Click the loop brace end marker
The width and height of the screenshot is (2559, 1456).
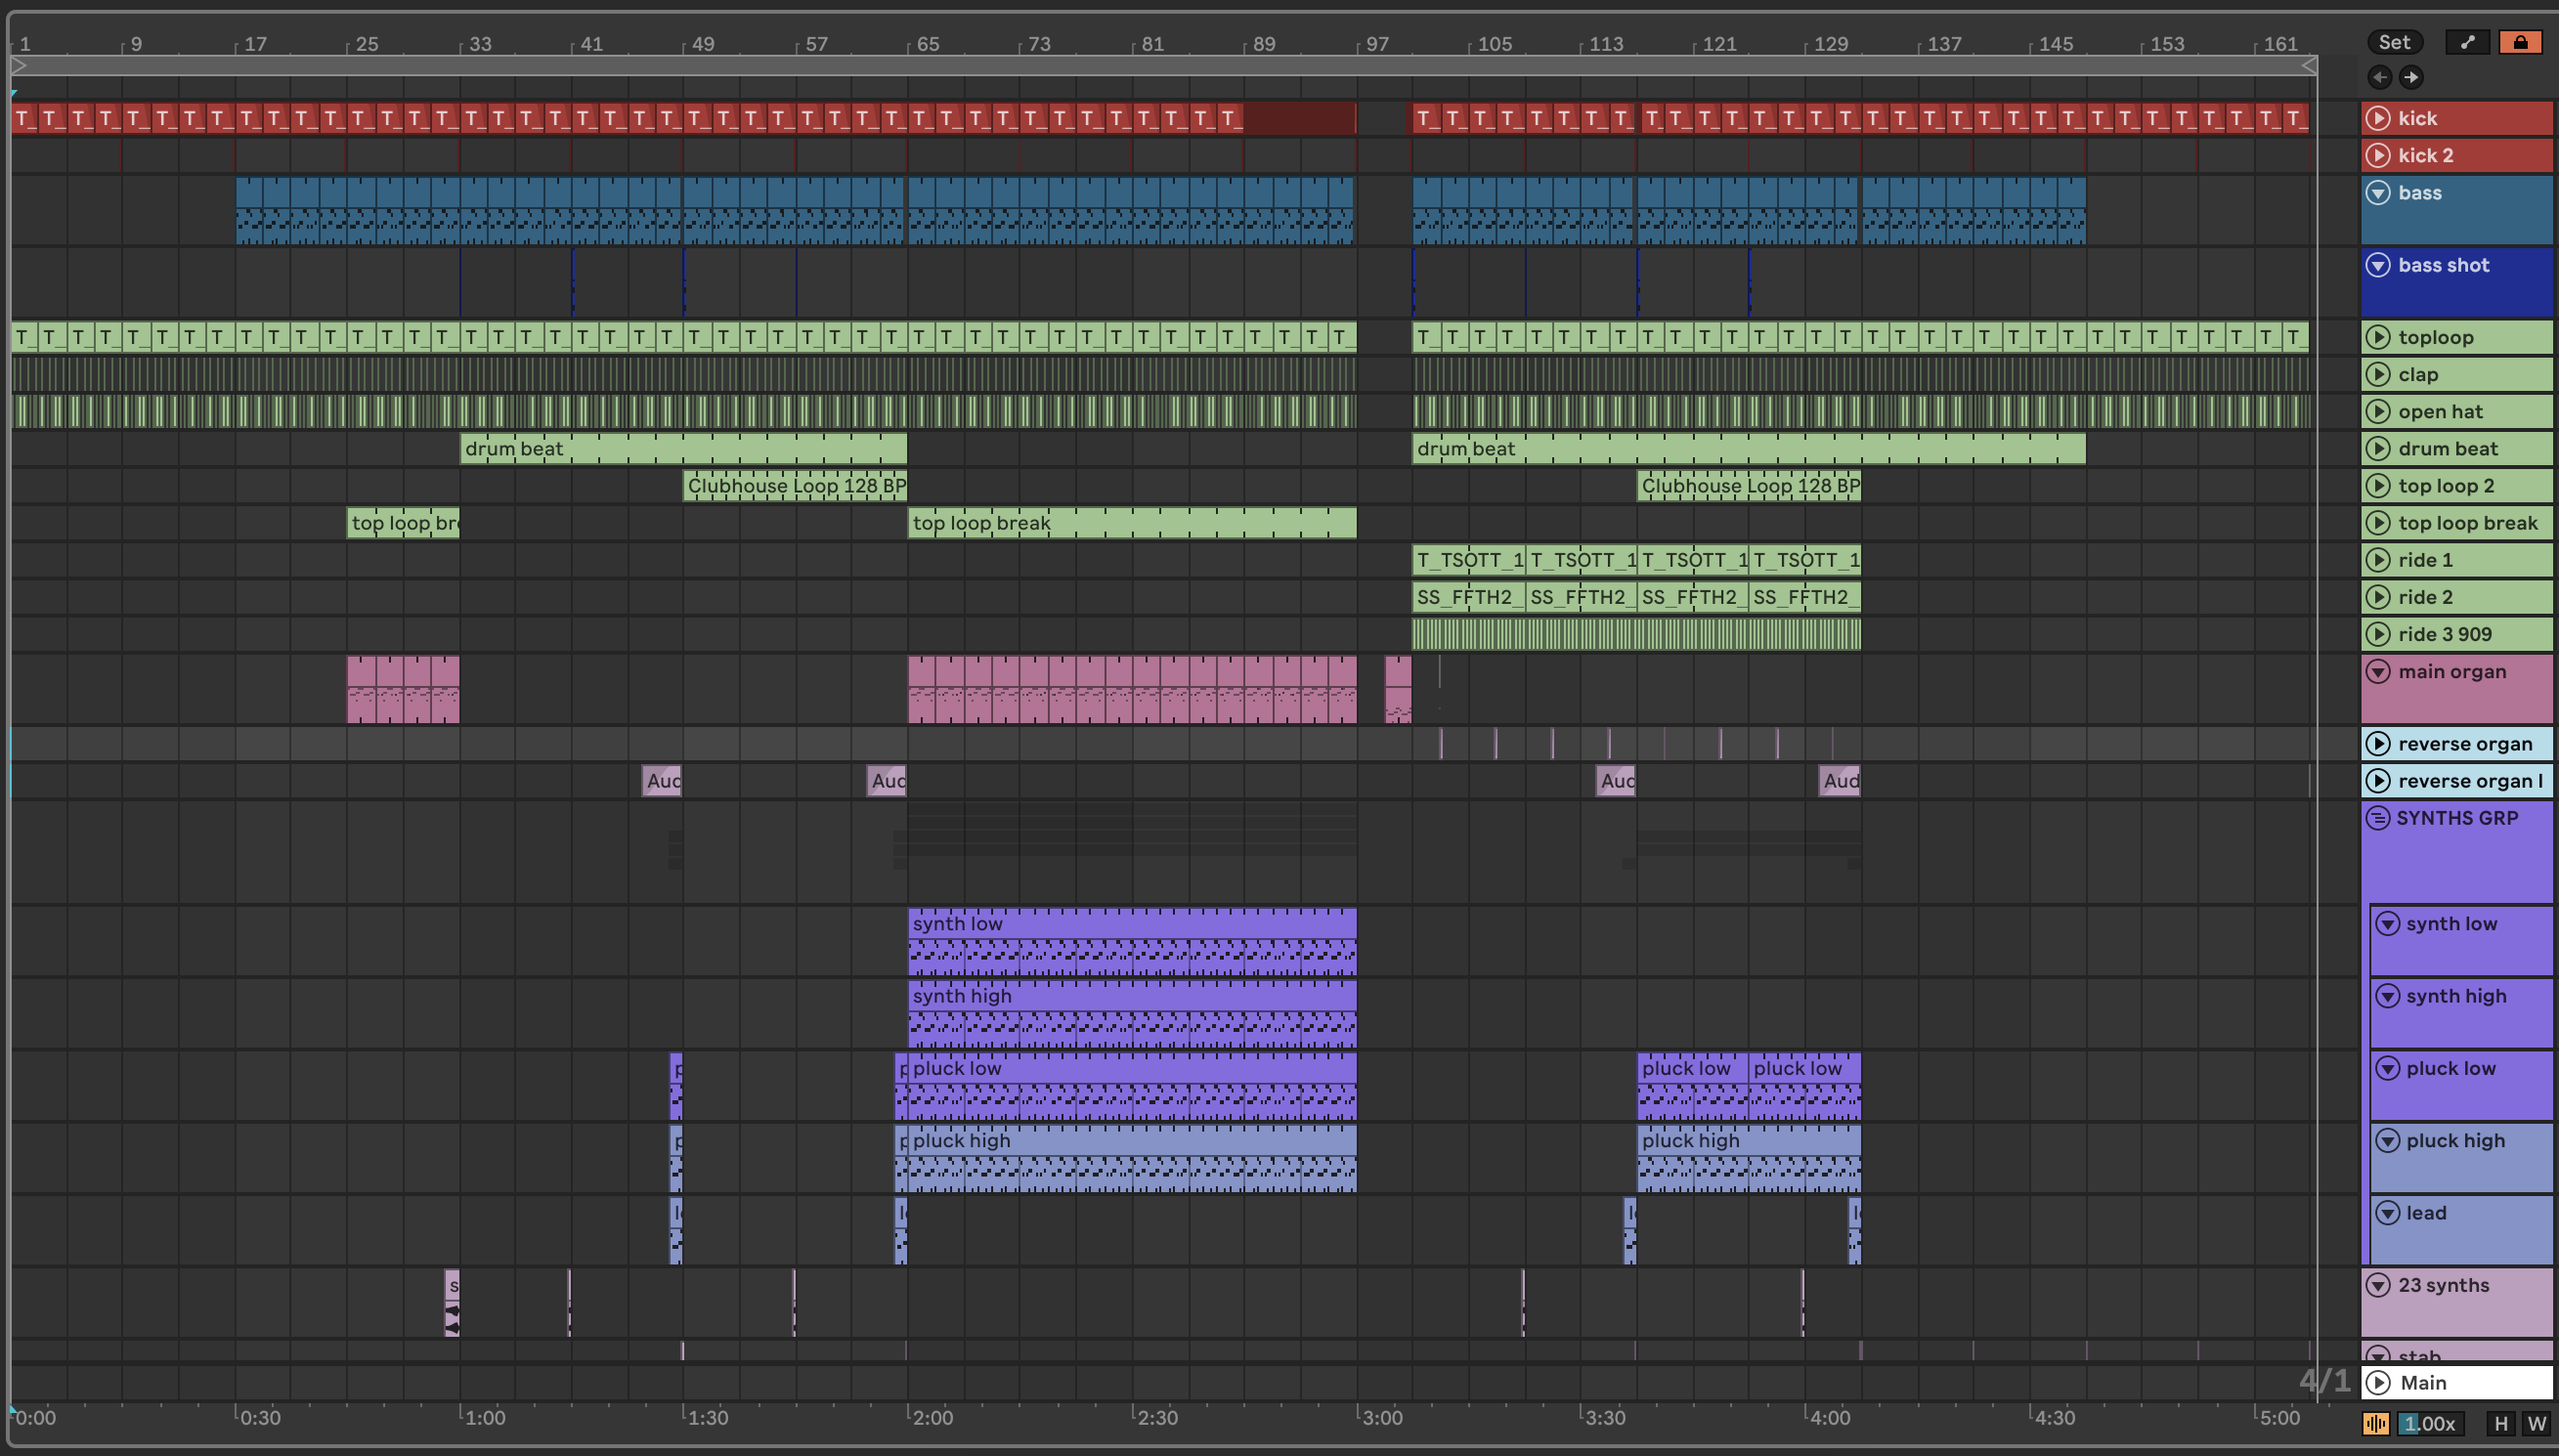2309,65
